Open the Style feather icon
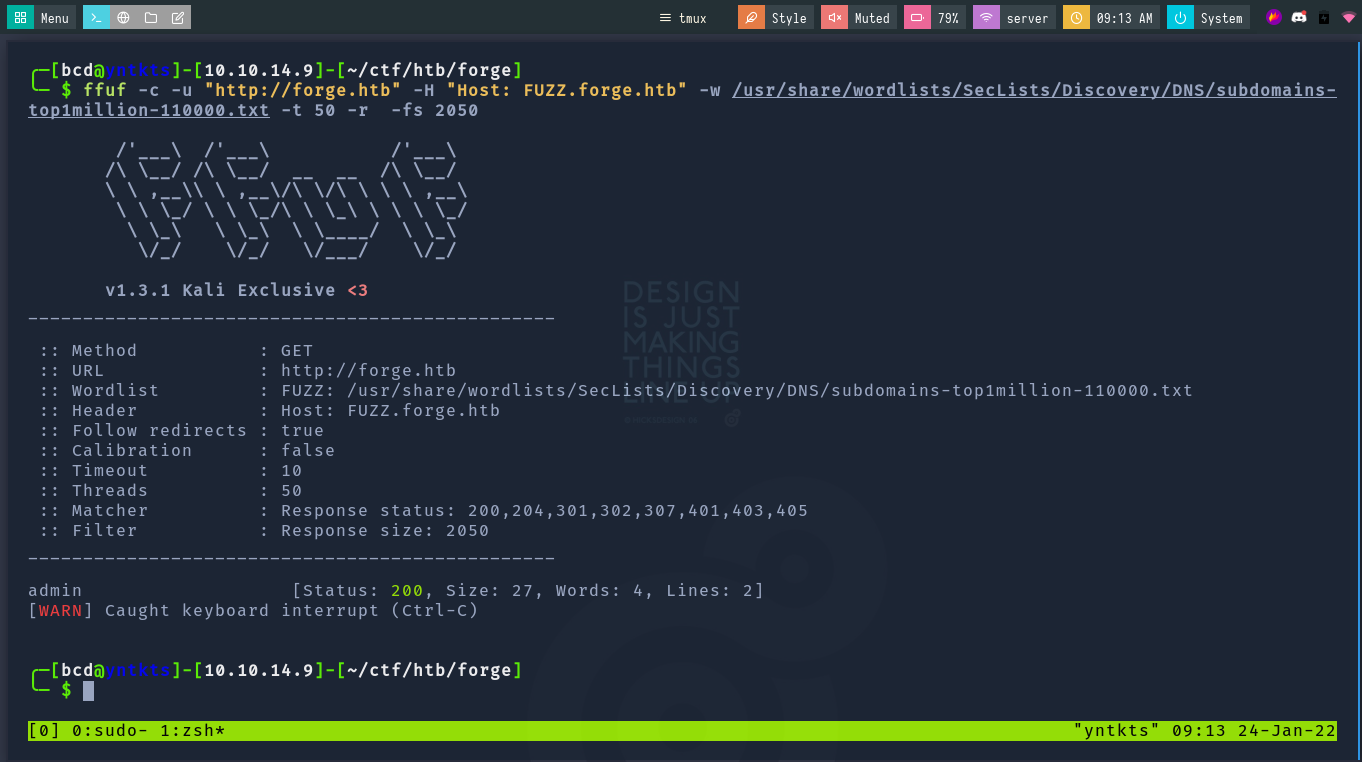The height and width of the screenshot is (762, 1362). [751, 18]
